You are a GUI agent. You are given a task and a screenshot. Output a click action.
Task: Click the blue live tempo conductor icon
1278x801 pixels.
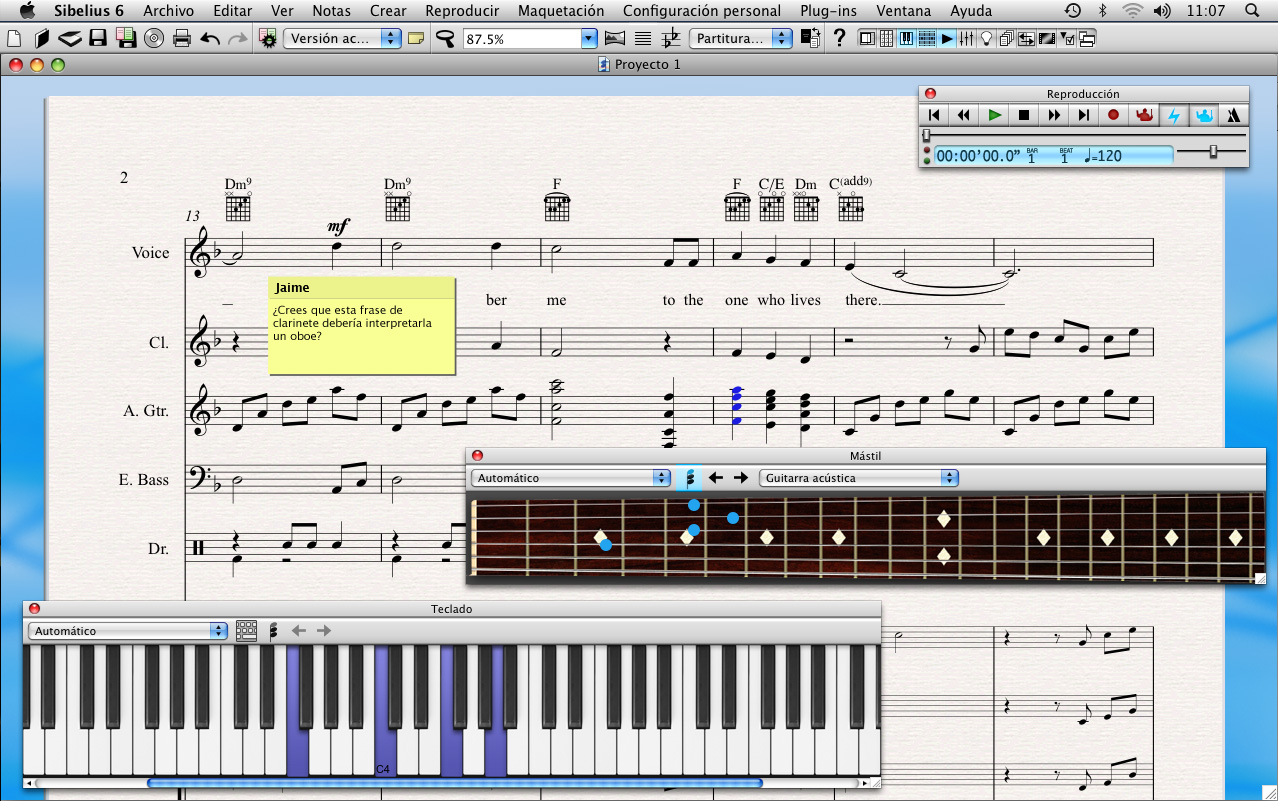pos(1204,115)
